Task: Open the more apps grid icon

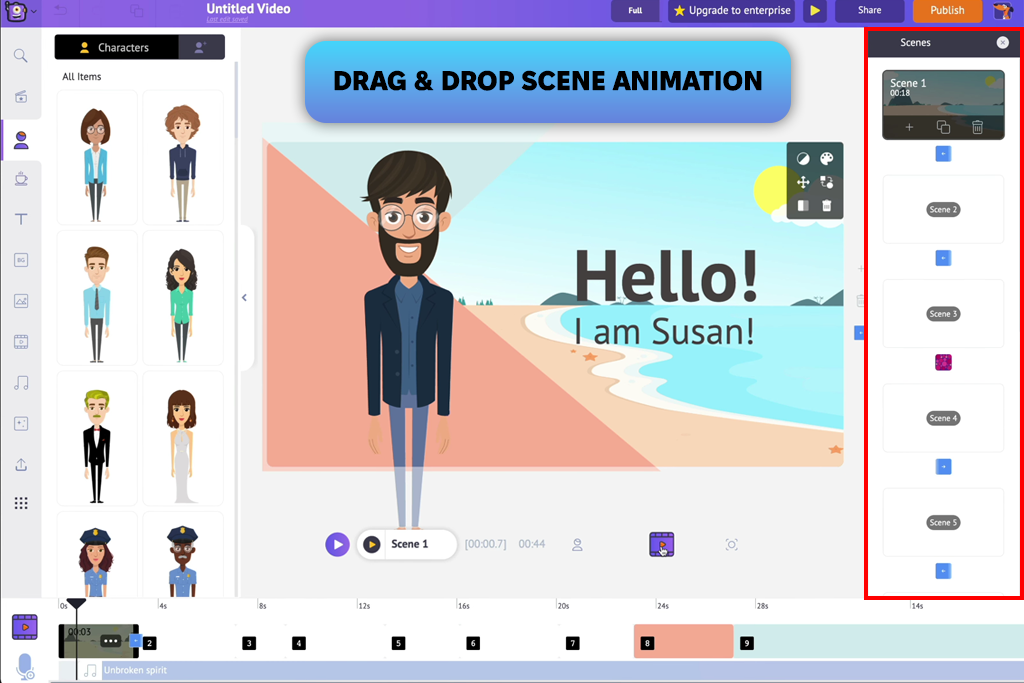Action: pos(21,503)
